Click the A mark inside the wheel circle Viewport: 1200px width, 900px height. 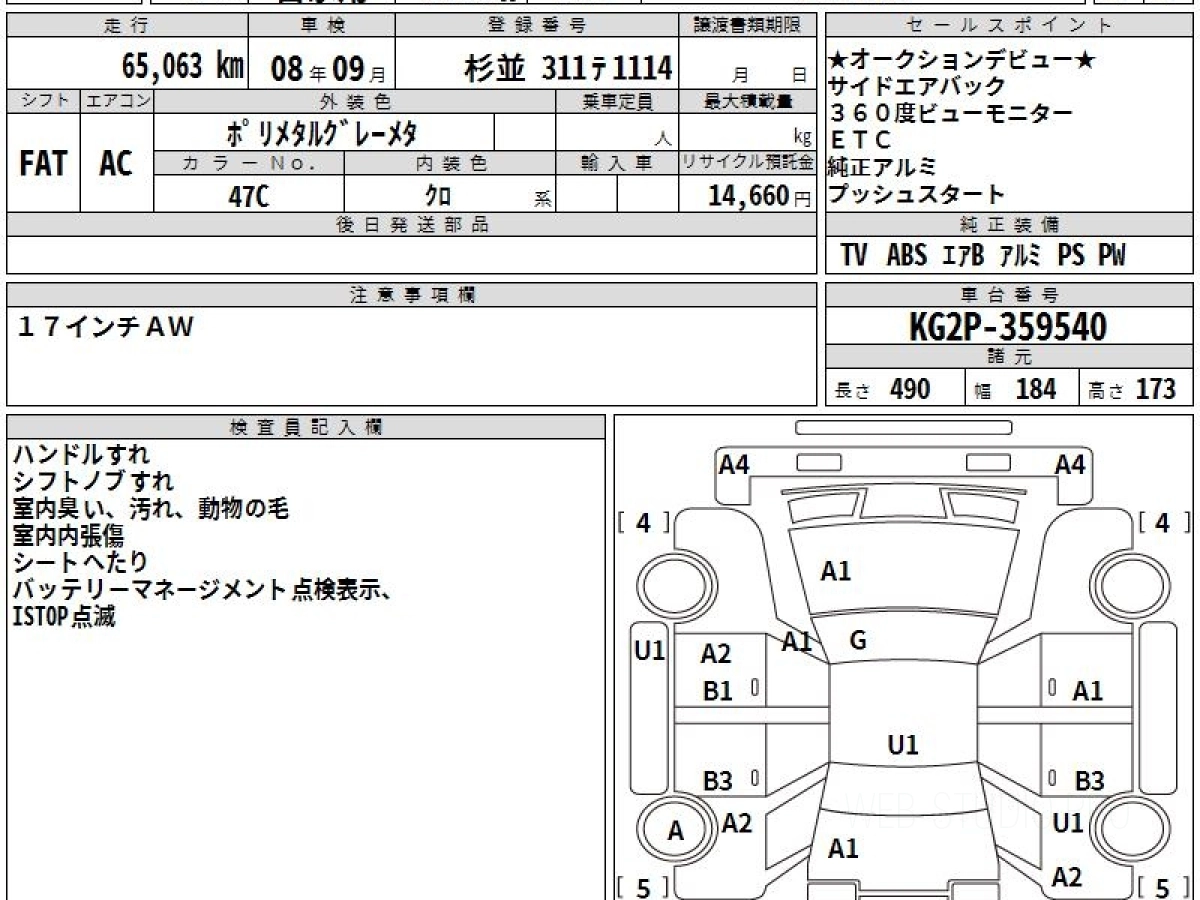[x=676, y=830]
